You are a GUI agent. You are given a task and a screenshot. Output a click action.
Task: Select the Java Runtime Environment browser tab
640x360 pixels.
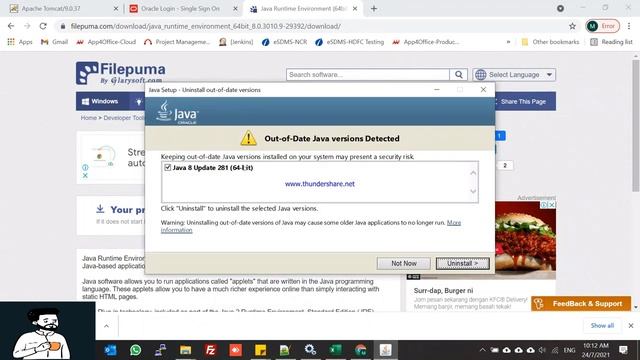[302, 9]
